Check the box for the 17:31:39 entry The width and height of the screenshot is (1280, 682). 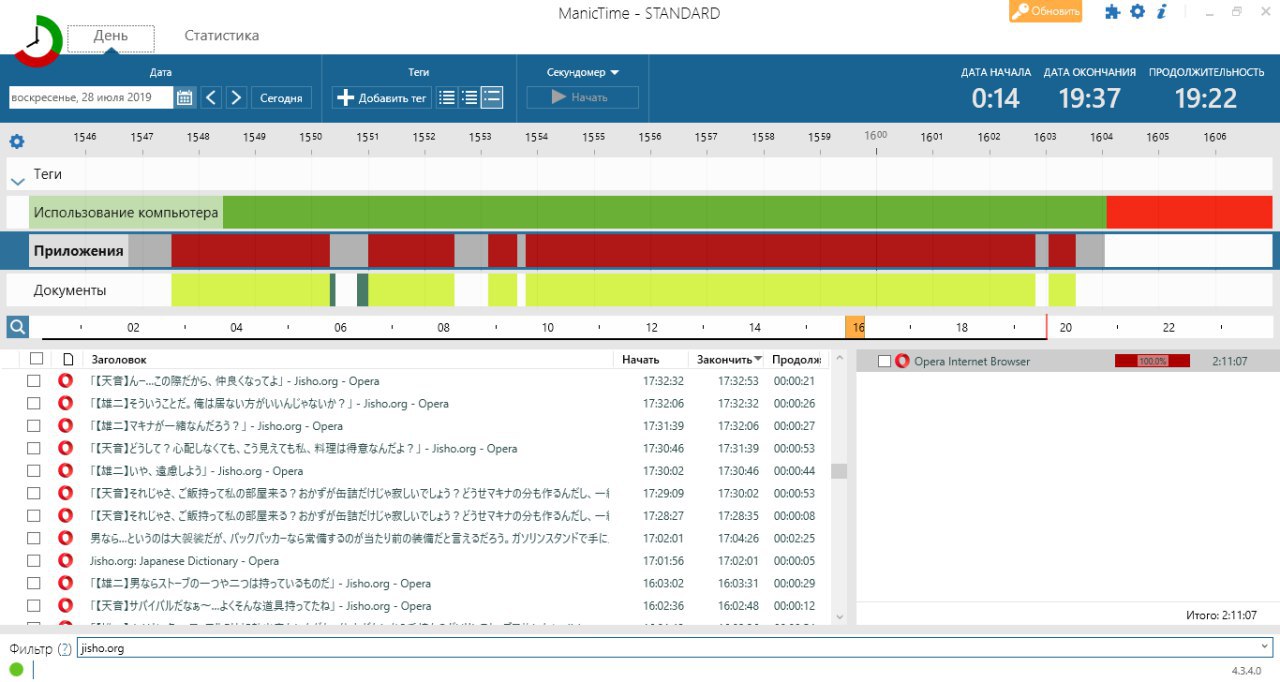[34, 426]
